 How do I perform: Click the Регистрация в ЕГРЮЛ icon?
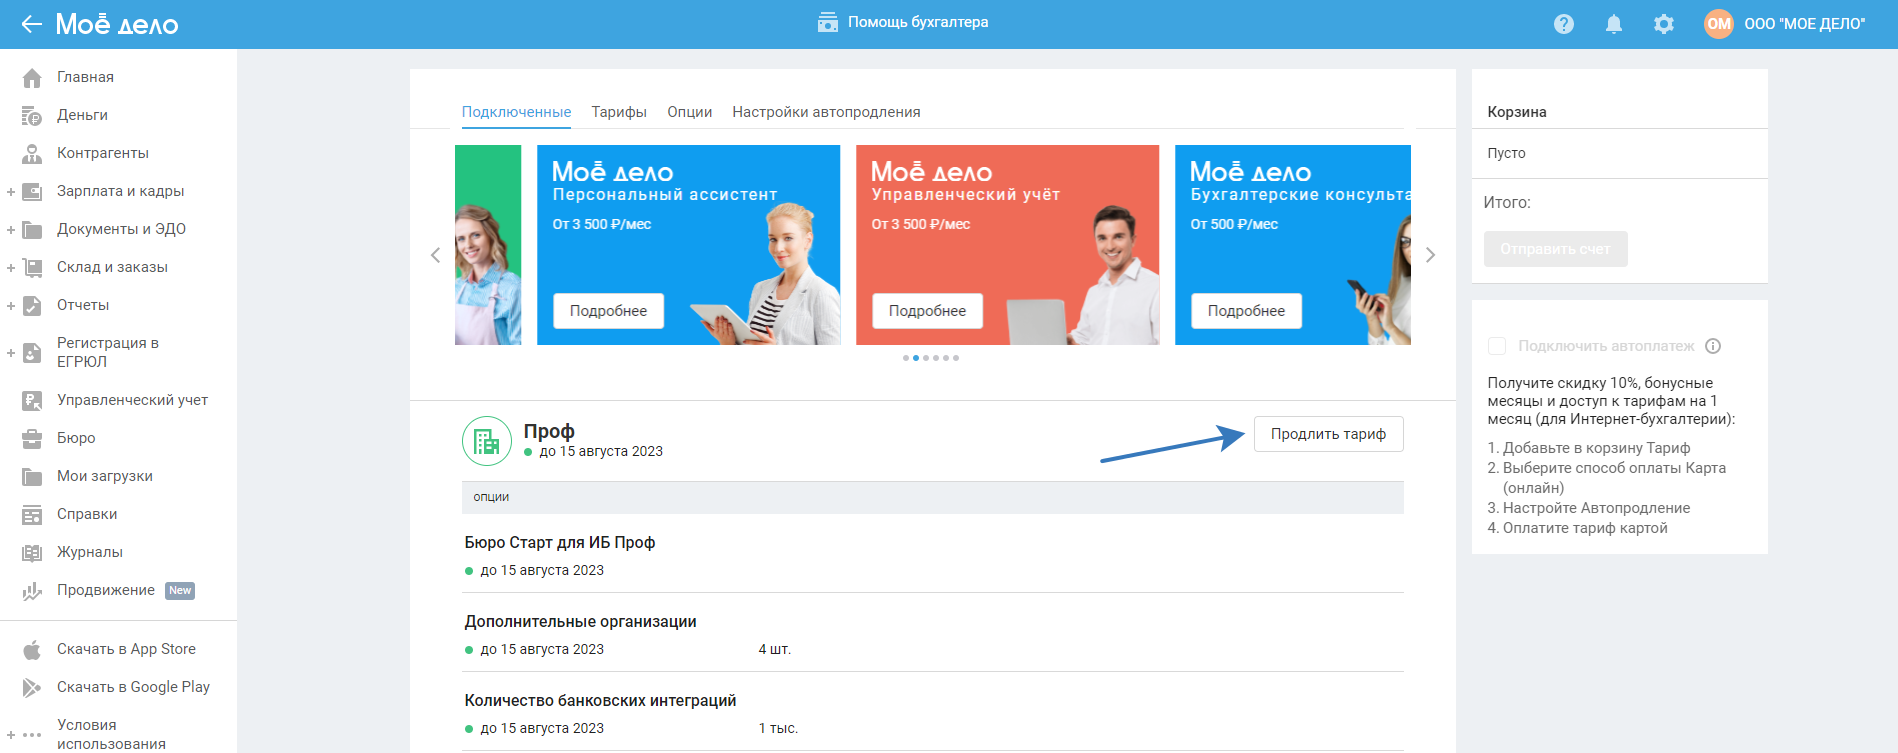(32, 353)
